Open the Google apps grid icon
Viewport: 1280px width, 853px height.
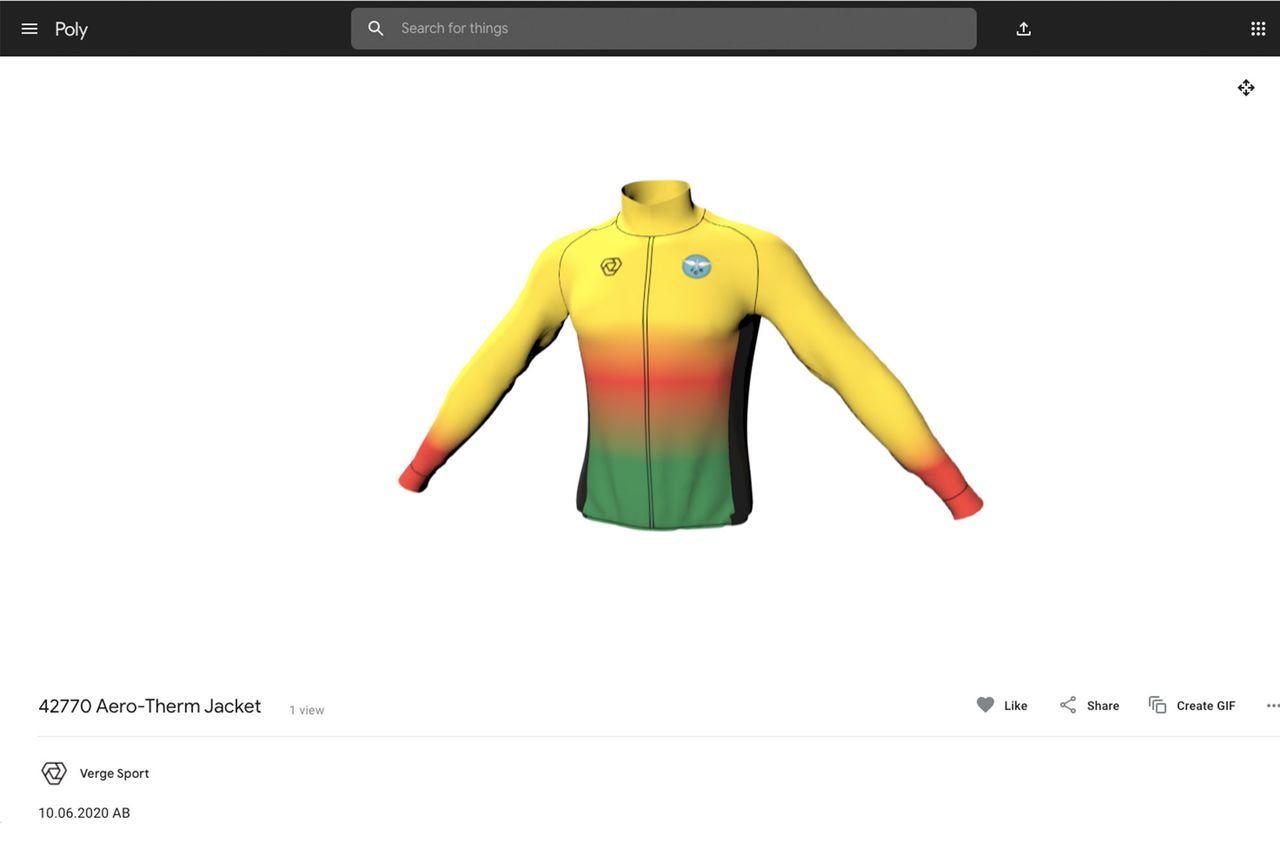coord(1257,28)
